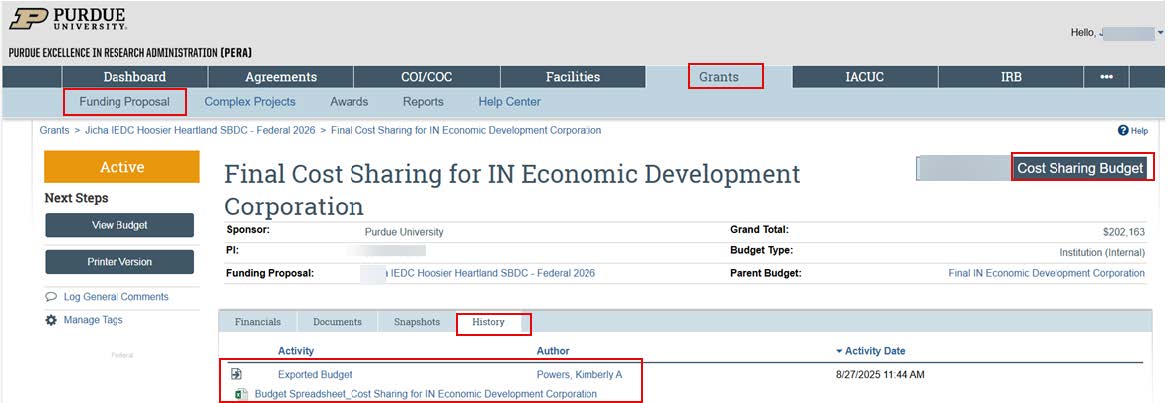The image size is (1173, 403).
Task: Open the Agreements navigation tab
Action: point(281,77)
